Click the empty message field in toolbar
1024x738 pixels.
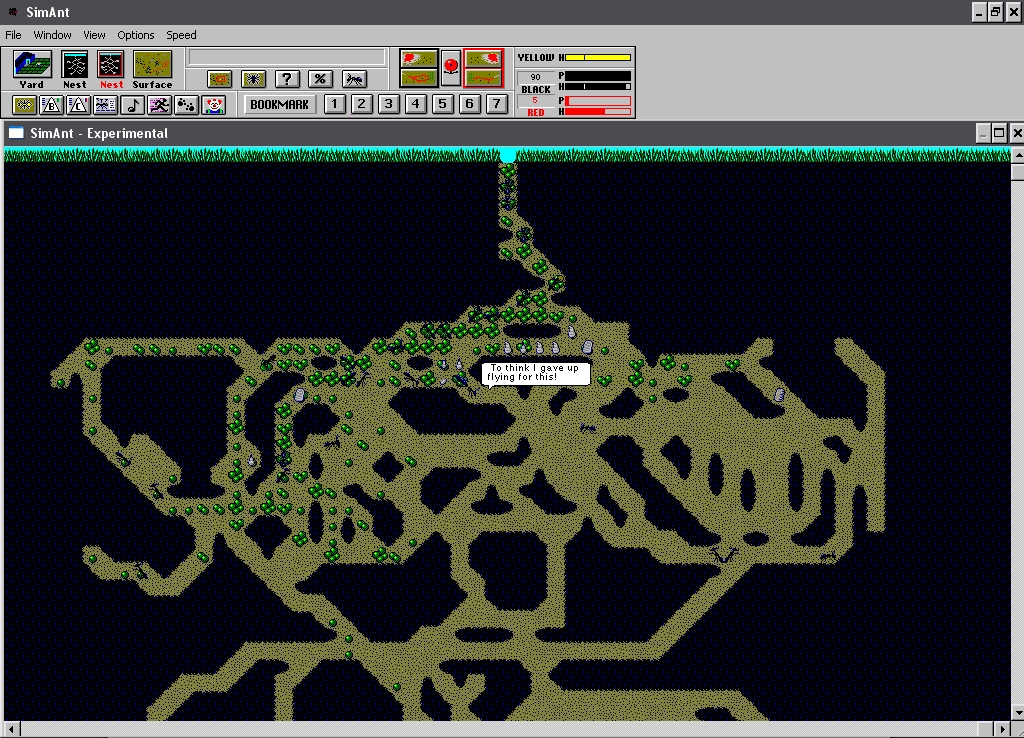coord(286,57)
